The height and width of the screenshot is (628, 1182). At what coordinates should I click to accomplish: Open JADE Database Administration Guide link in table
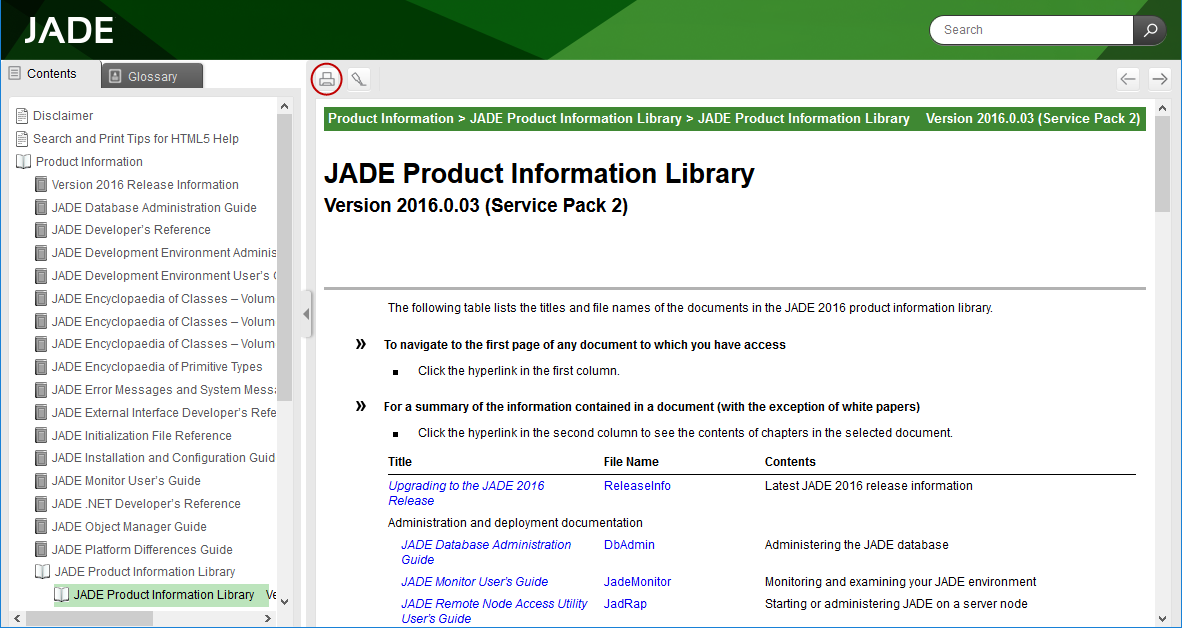[486, 552]
